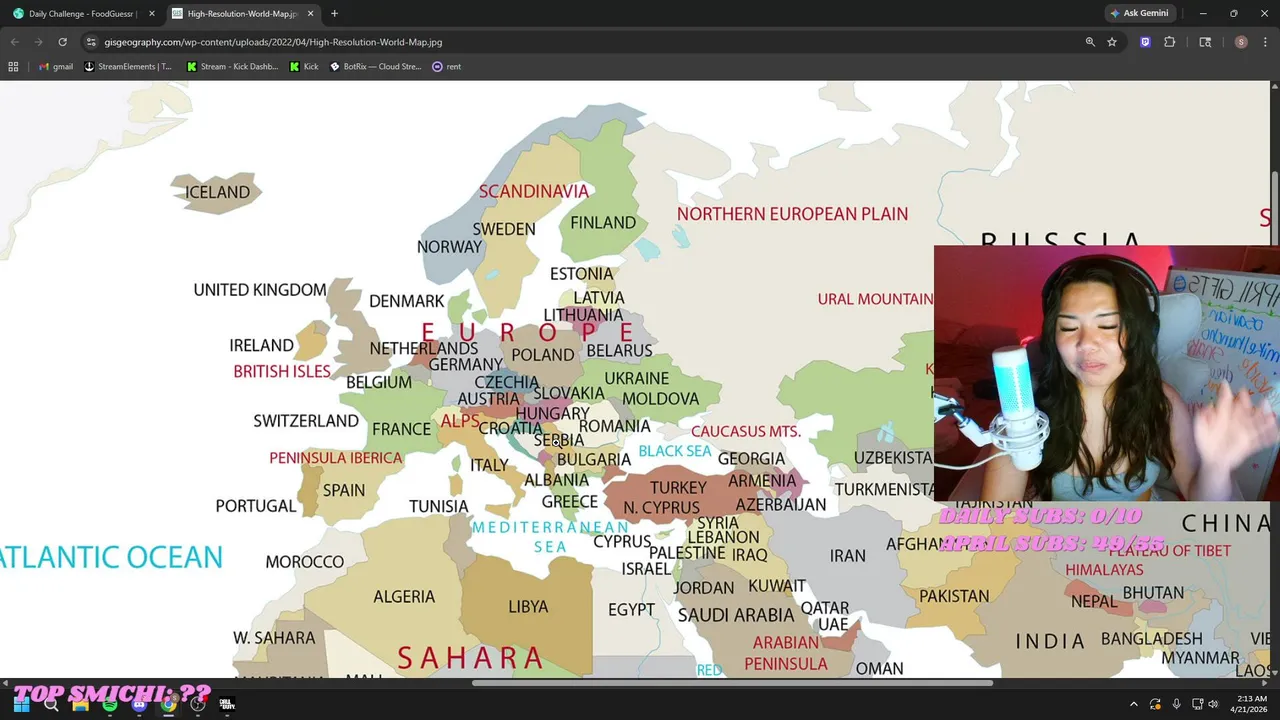The width and height of the screenshot is (1280, 720).
Task: Open the purple P extension icon
Action: click(1145, 42)
